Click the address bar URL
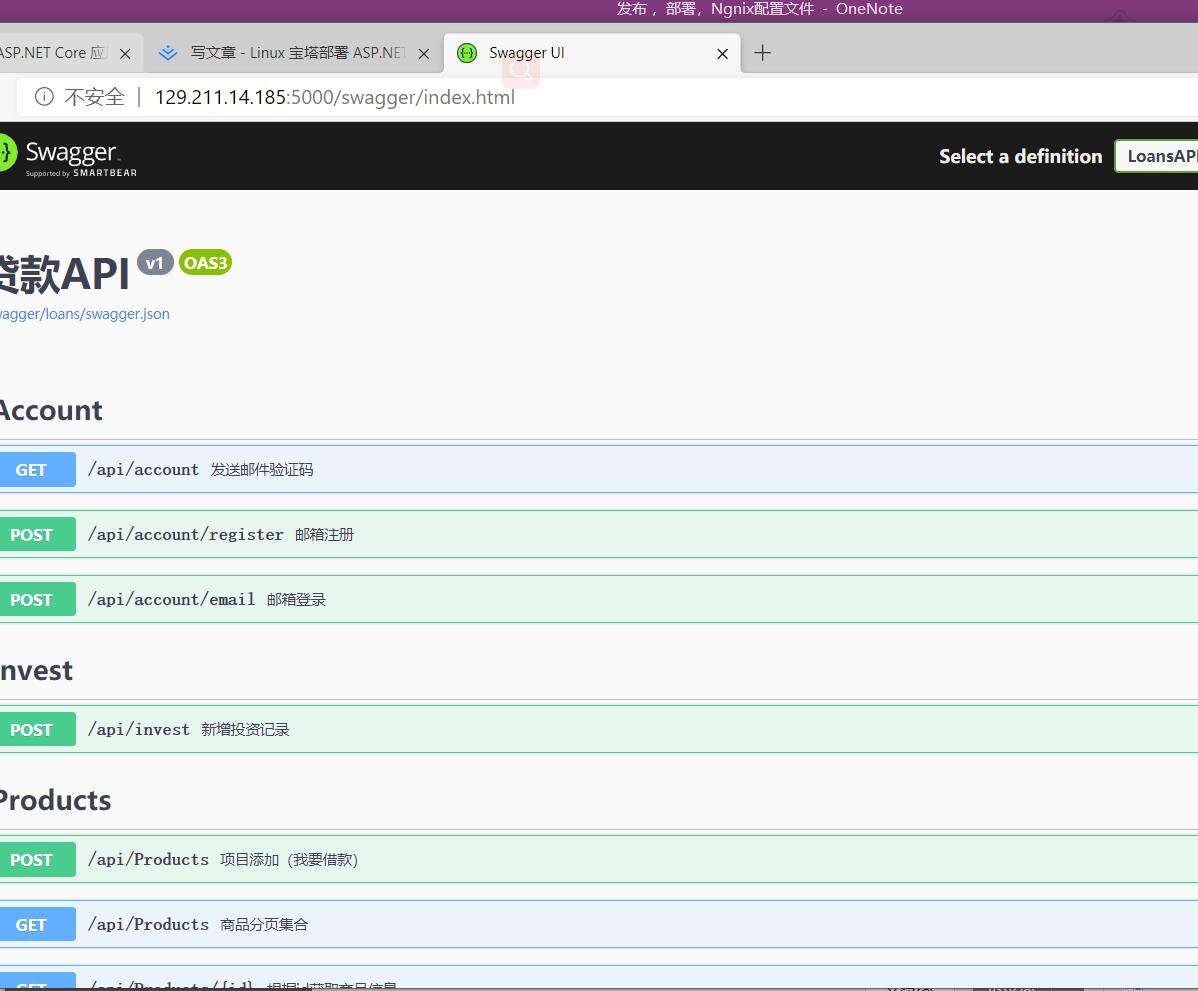Image resolution: width=1198 pixels, height=991 pixels. (335, 97)
